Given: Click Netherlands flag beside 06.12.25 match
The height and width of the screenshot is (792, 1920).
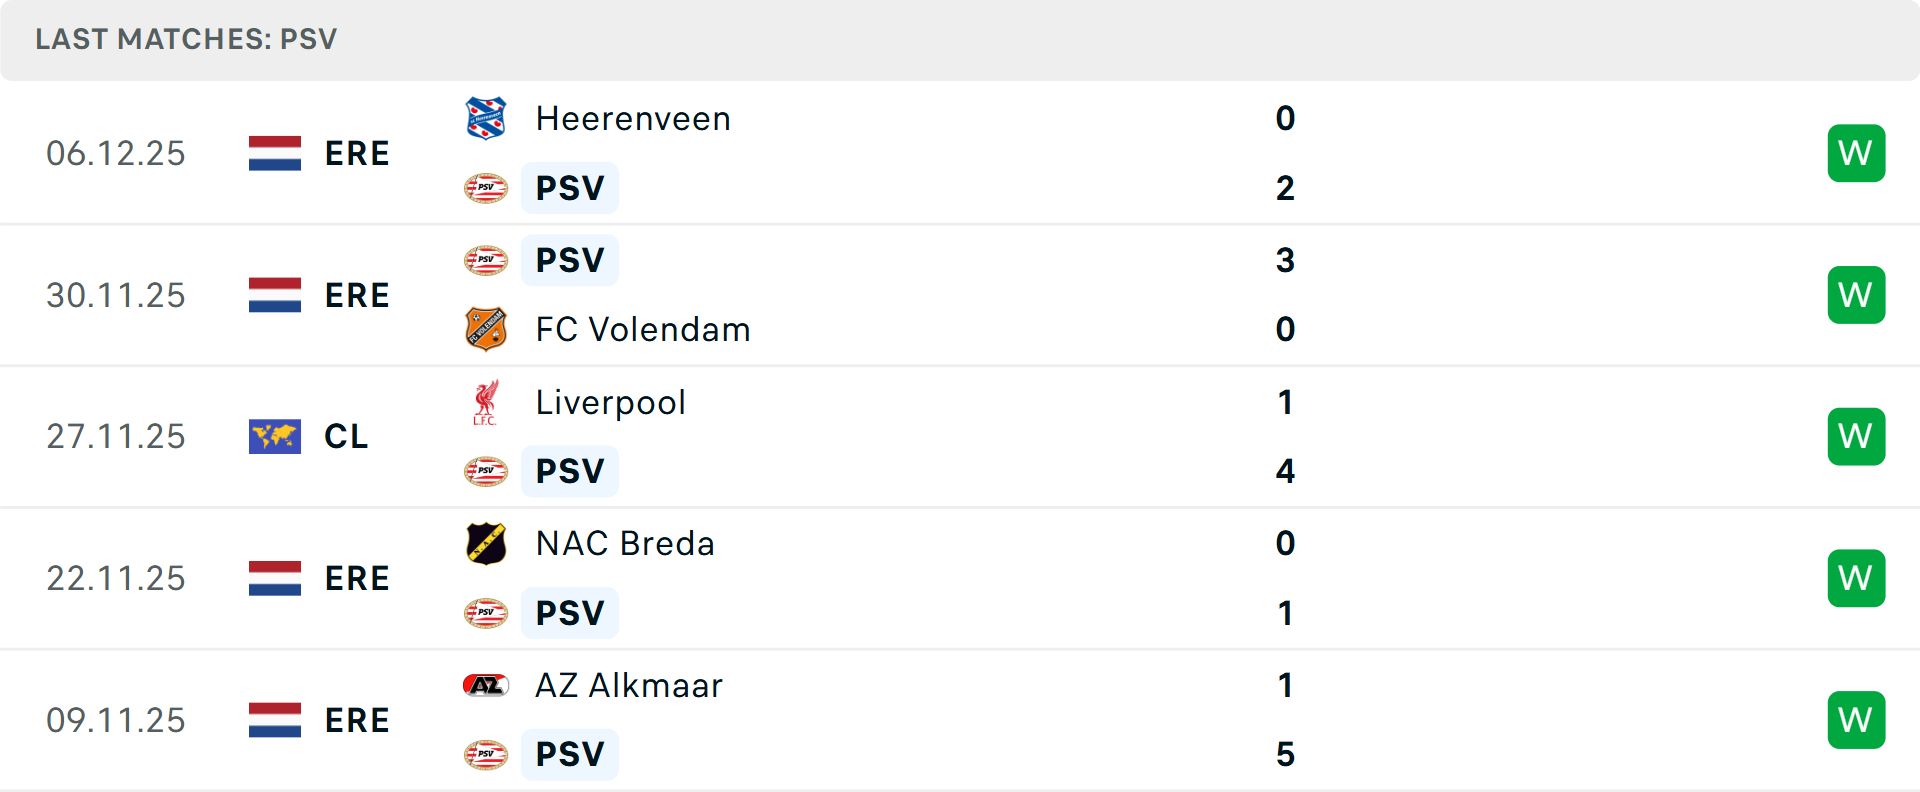Looking at the screenshot, I should tap(275, 153).
